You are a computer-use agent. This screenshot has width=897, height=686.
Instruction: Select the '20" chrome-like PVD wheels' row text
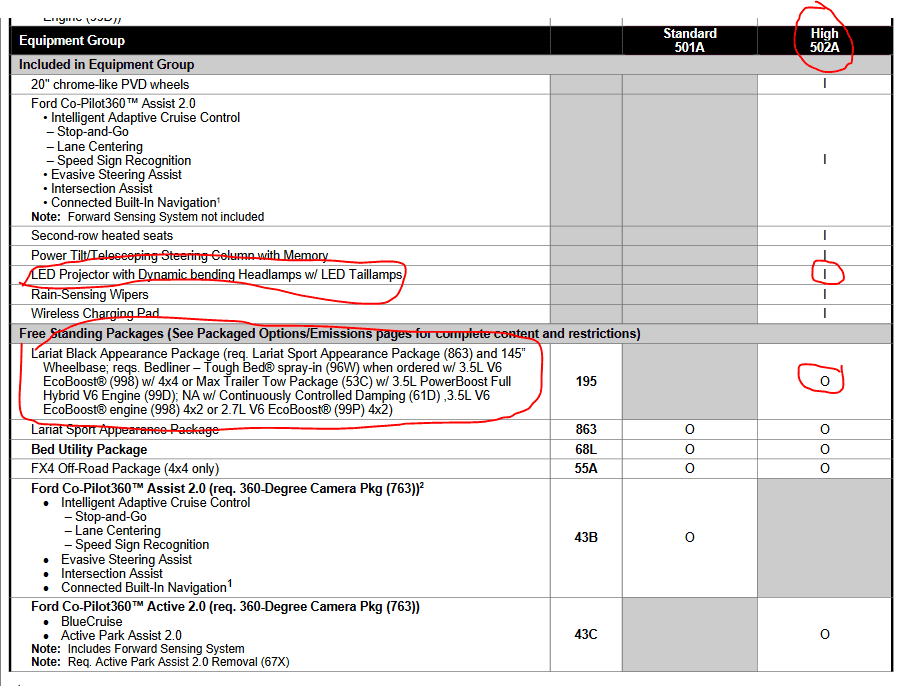tap(110, 85)
